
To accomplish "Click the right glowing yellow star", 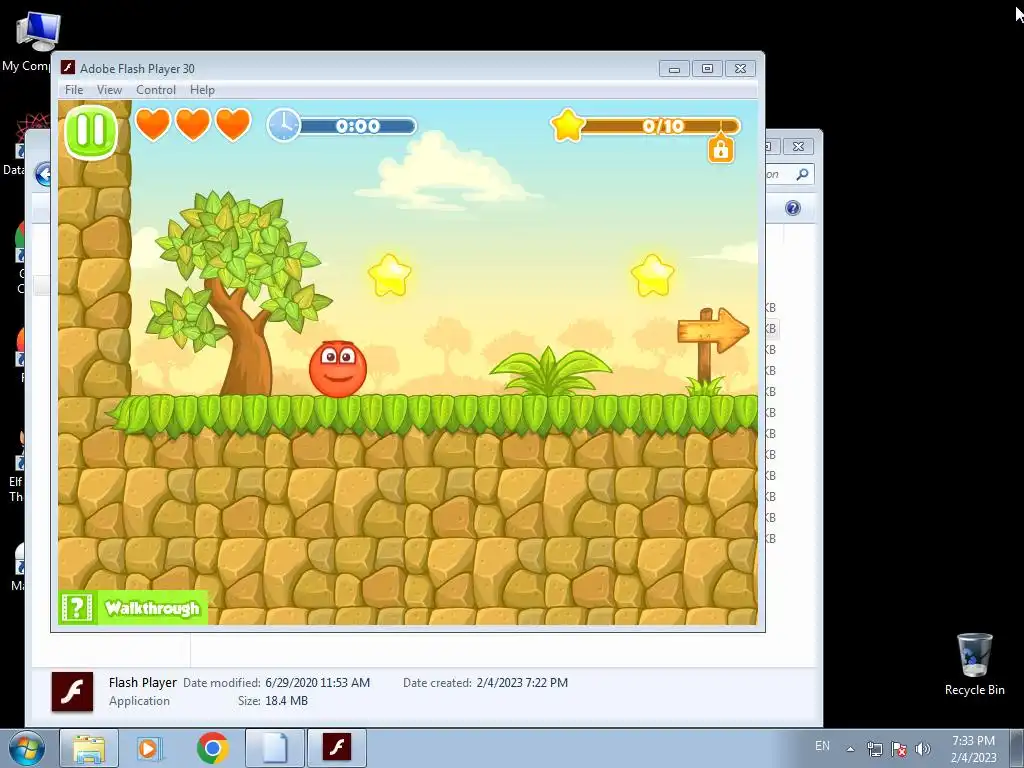I will point(652,275).
